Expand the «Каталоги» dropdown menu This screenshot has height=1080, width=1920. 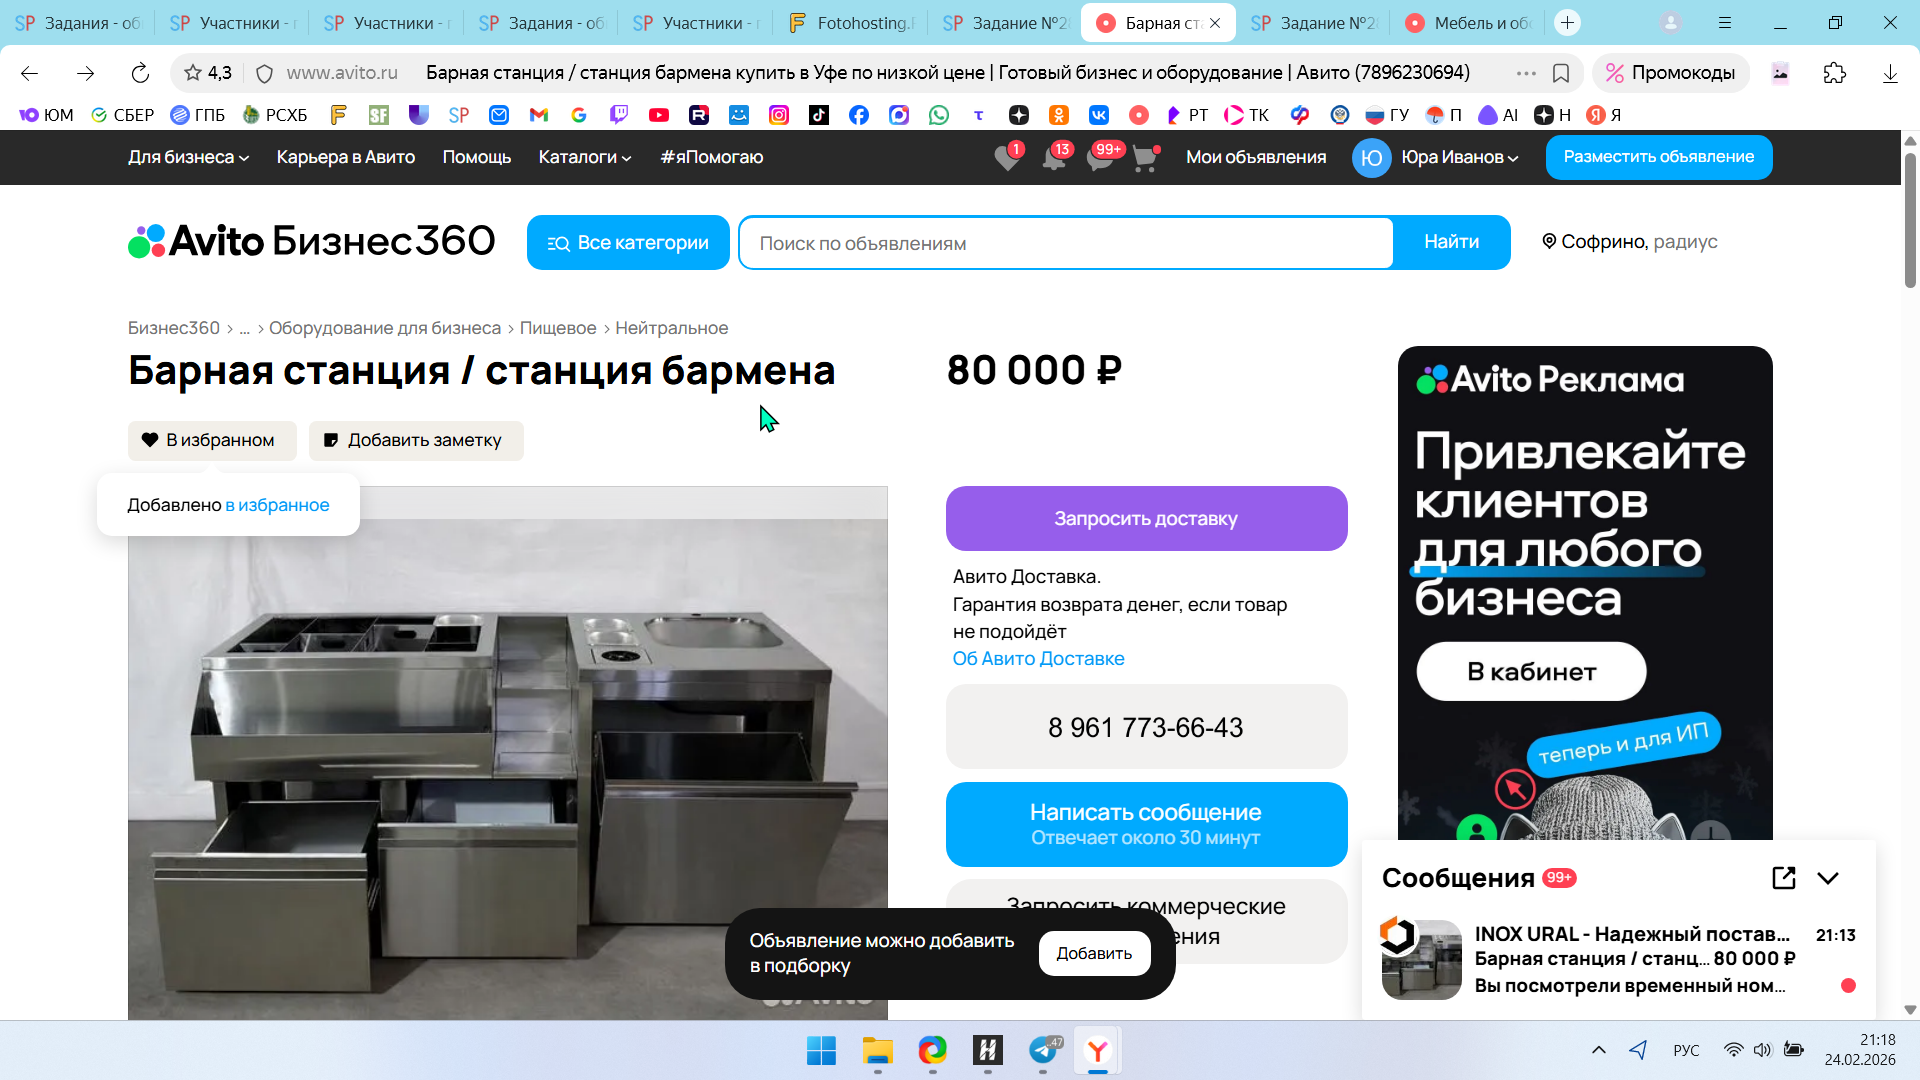click(584, 157)
